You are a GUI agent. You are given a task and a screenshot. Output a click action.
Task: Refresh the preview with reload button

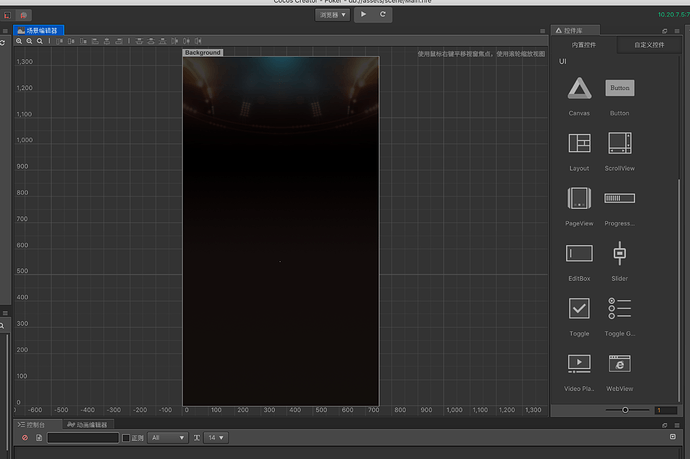(x=383, y=15)
